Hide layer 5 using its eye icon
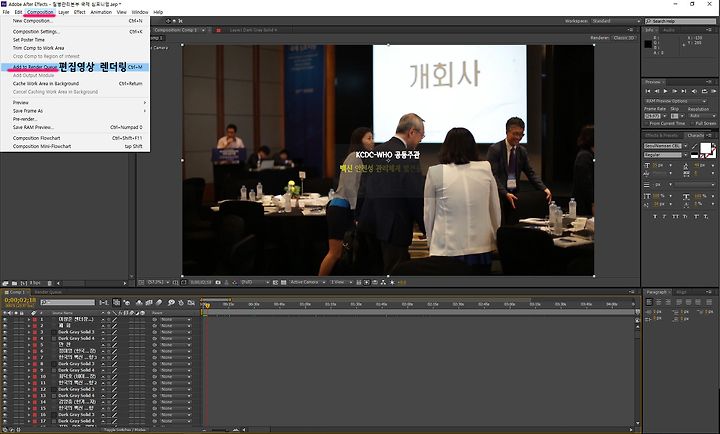Viewport: 720px width, 434px height. 5,344
